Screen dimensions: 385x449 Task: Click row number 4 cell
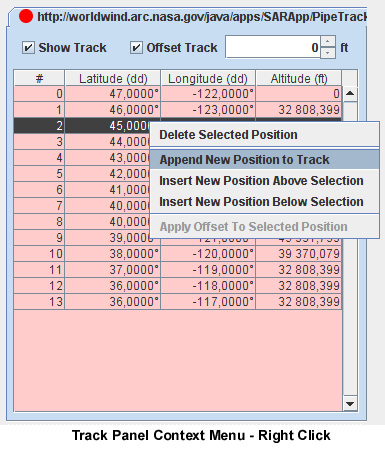39,158
